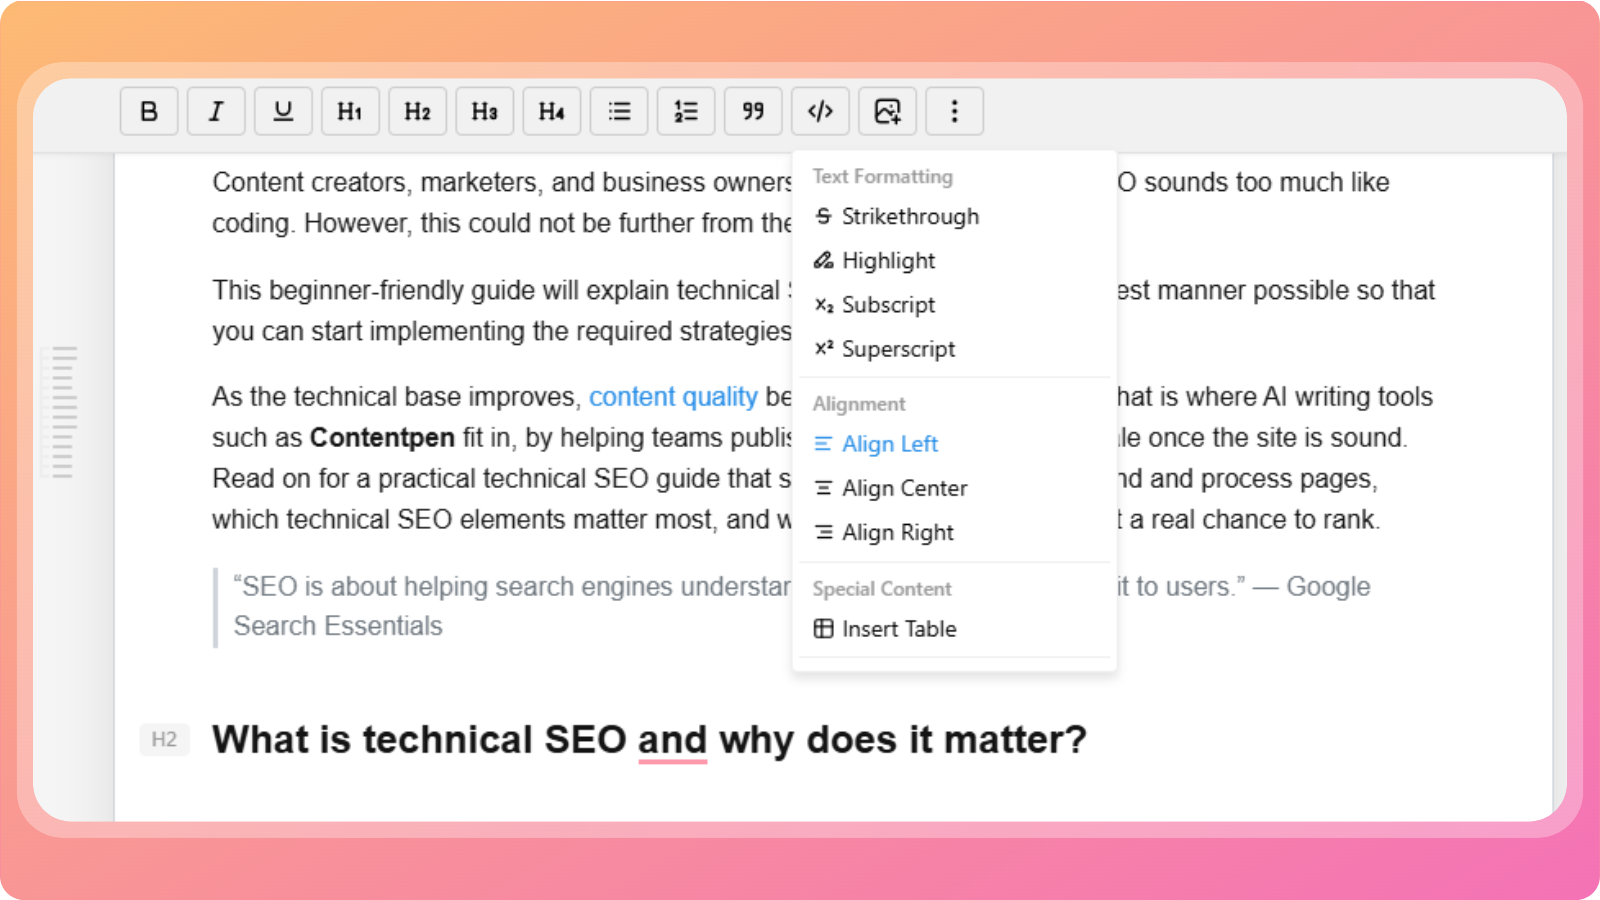Set block to Heading 2
This screenshot has height=900, width=1600.
417,111
